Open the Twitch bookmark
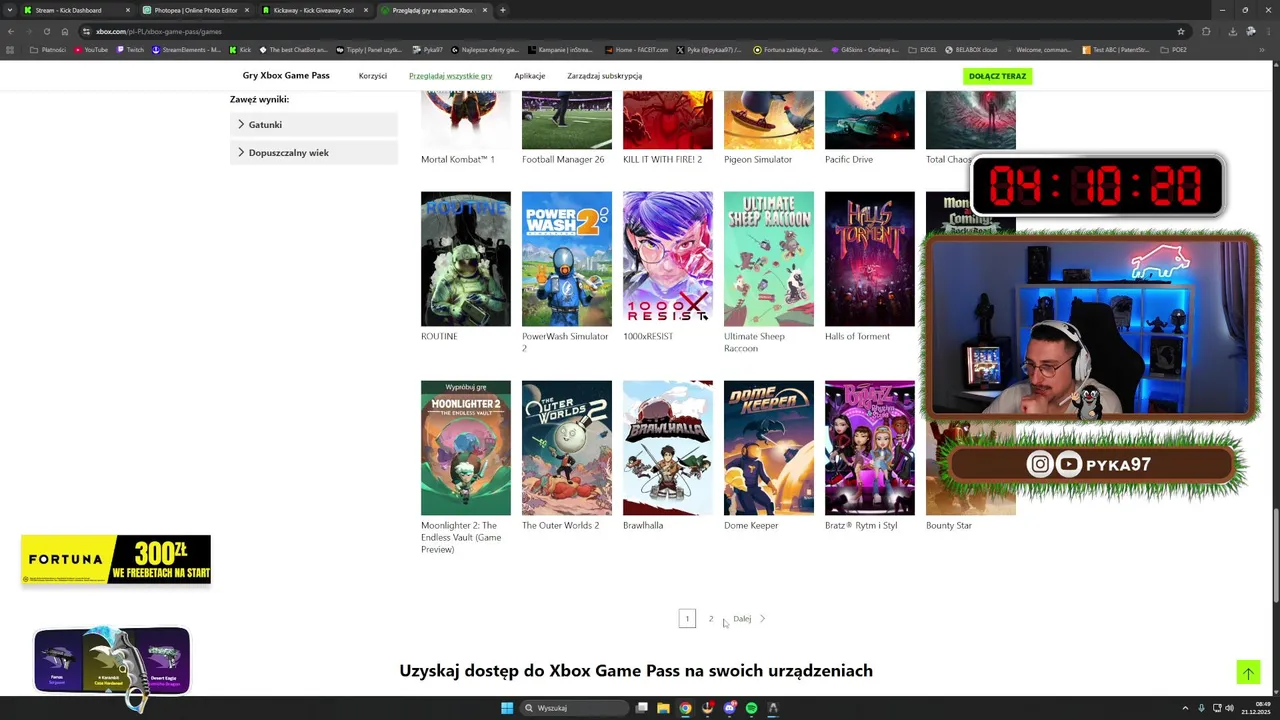This screenshot has width=1280, height=720. 130,49
